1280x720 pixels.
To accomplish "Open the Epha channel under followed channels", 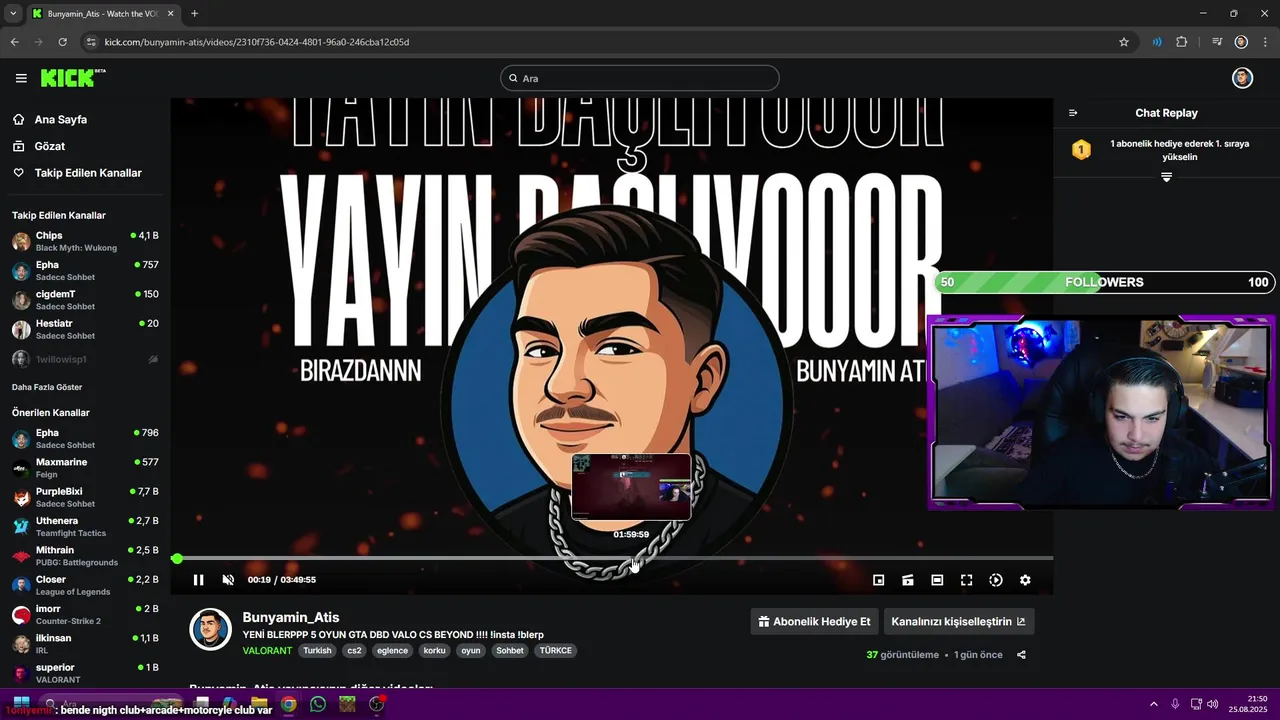I will coord(85,271).
